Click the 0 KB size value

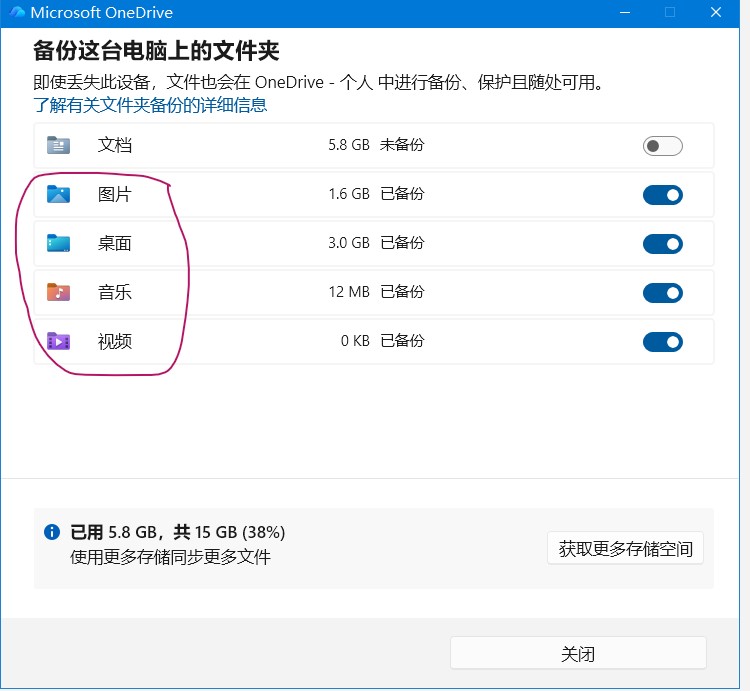point(355,341)
